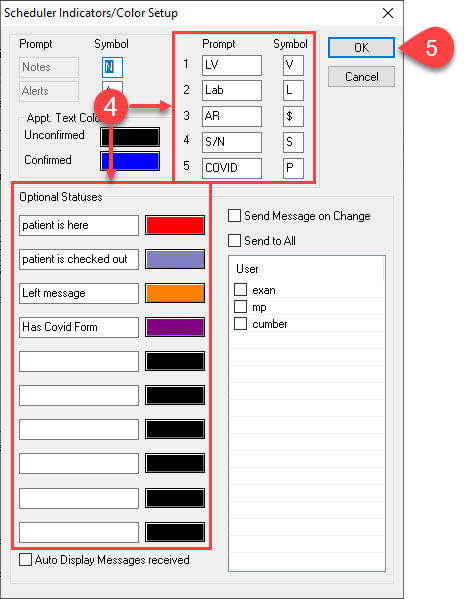Select the exan user checkbox

pos(240,290)
